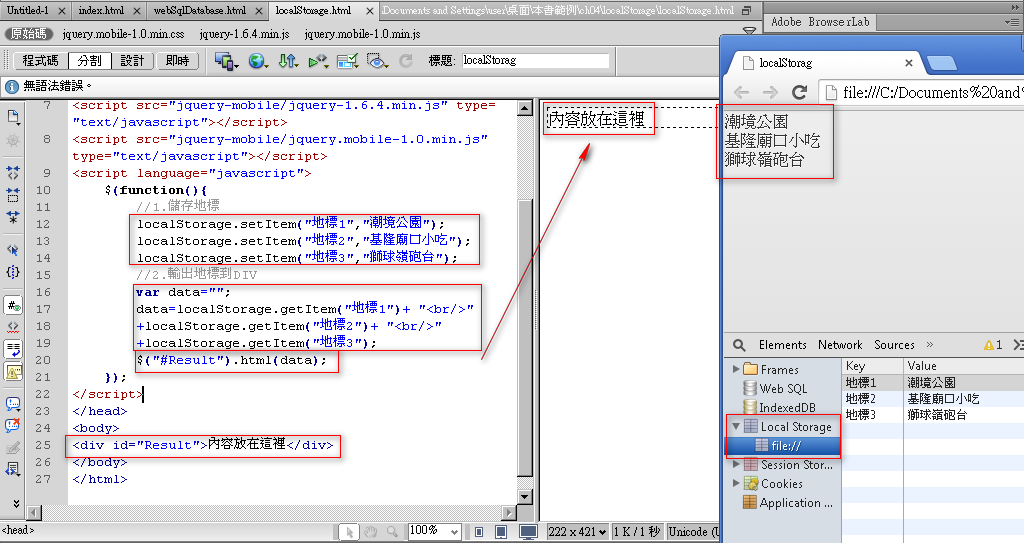Click the remove comment icon
Screen dimensions: 1024x543
pos(13,425)
